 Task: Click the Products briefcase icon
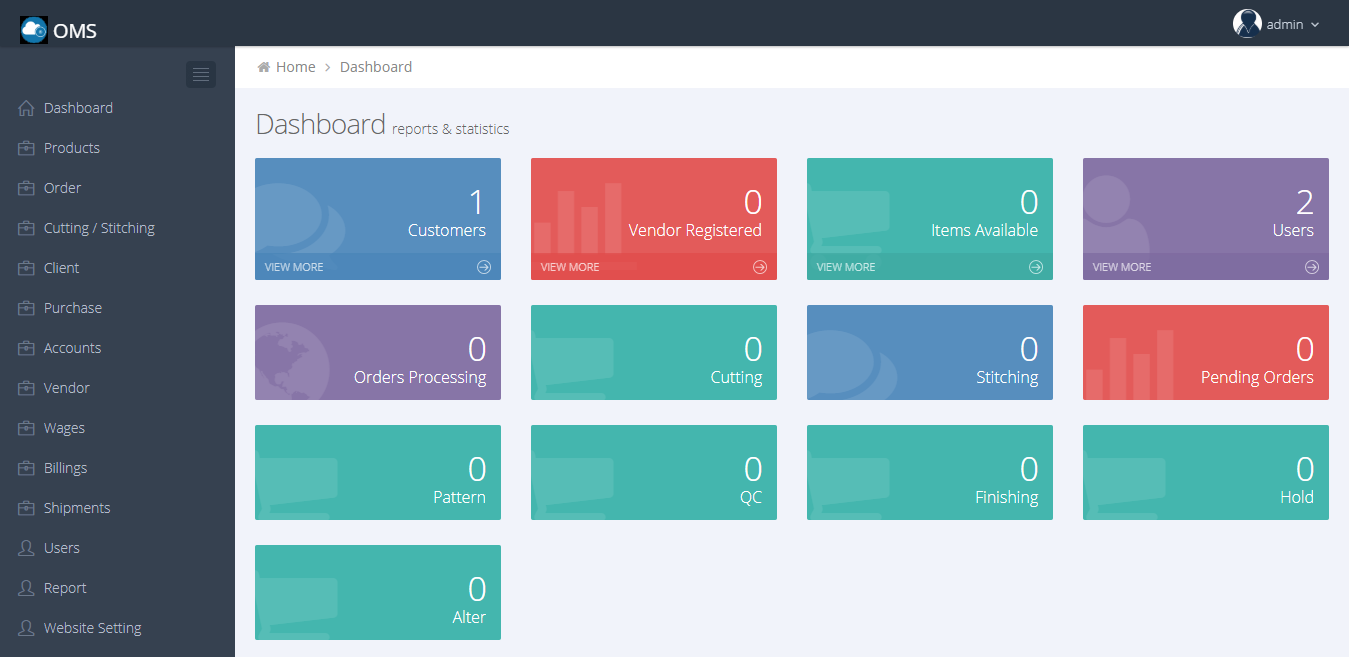click(x=26, y=148)
